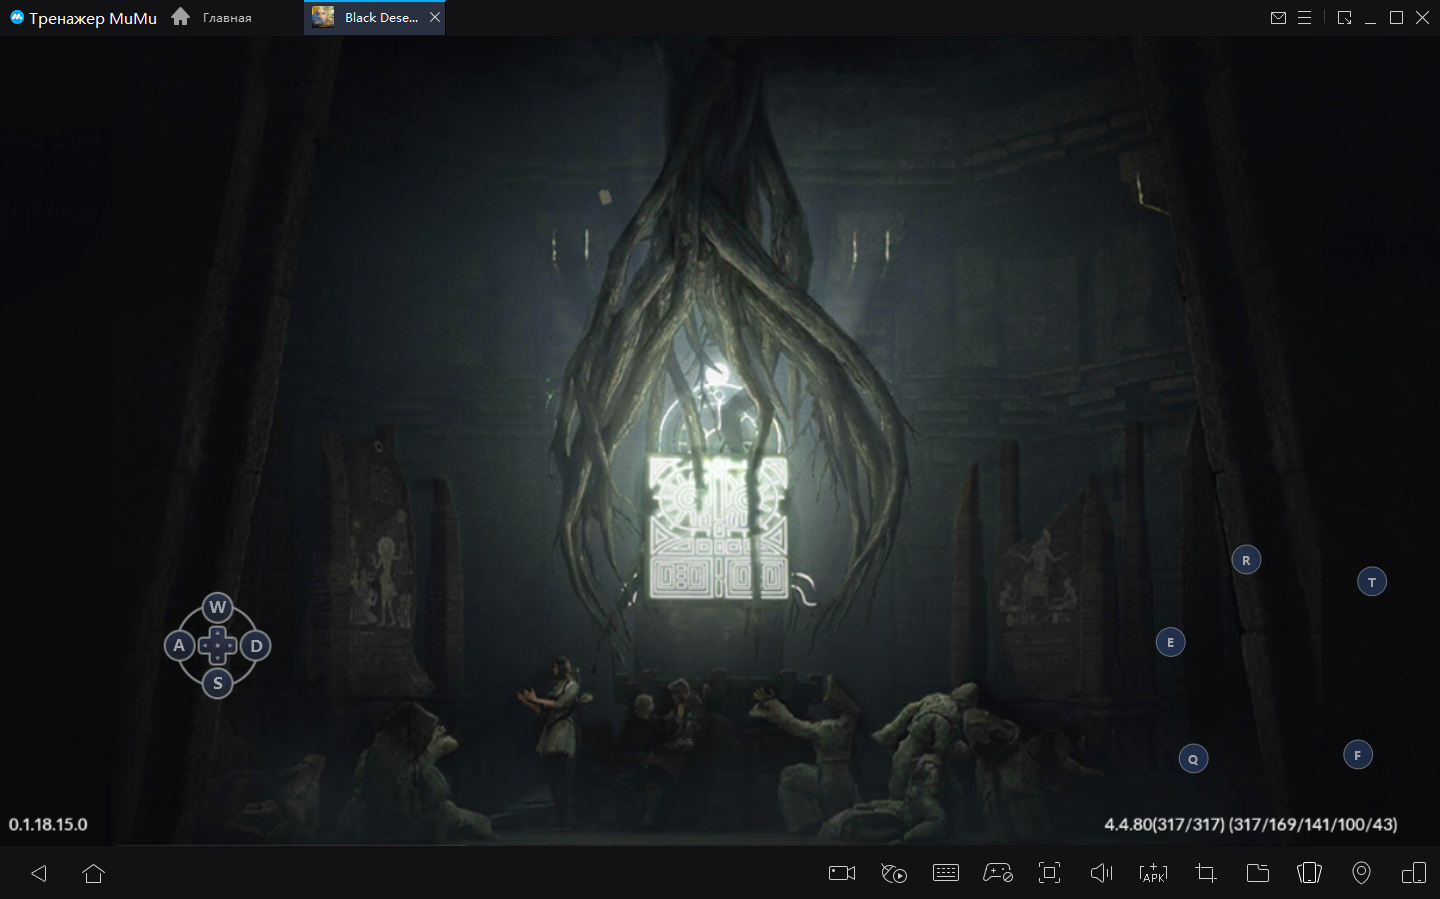Take a screenshot with the crop icon
Screen dimensions: 1440x899
point(1206,873)
